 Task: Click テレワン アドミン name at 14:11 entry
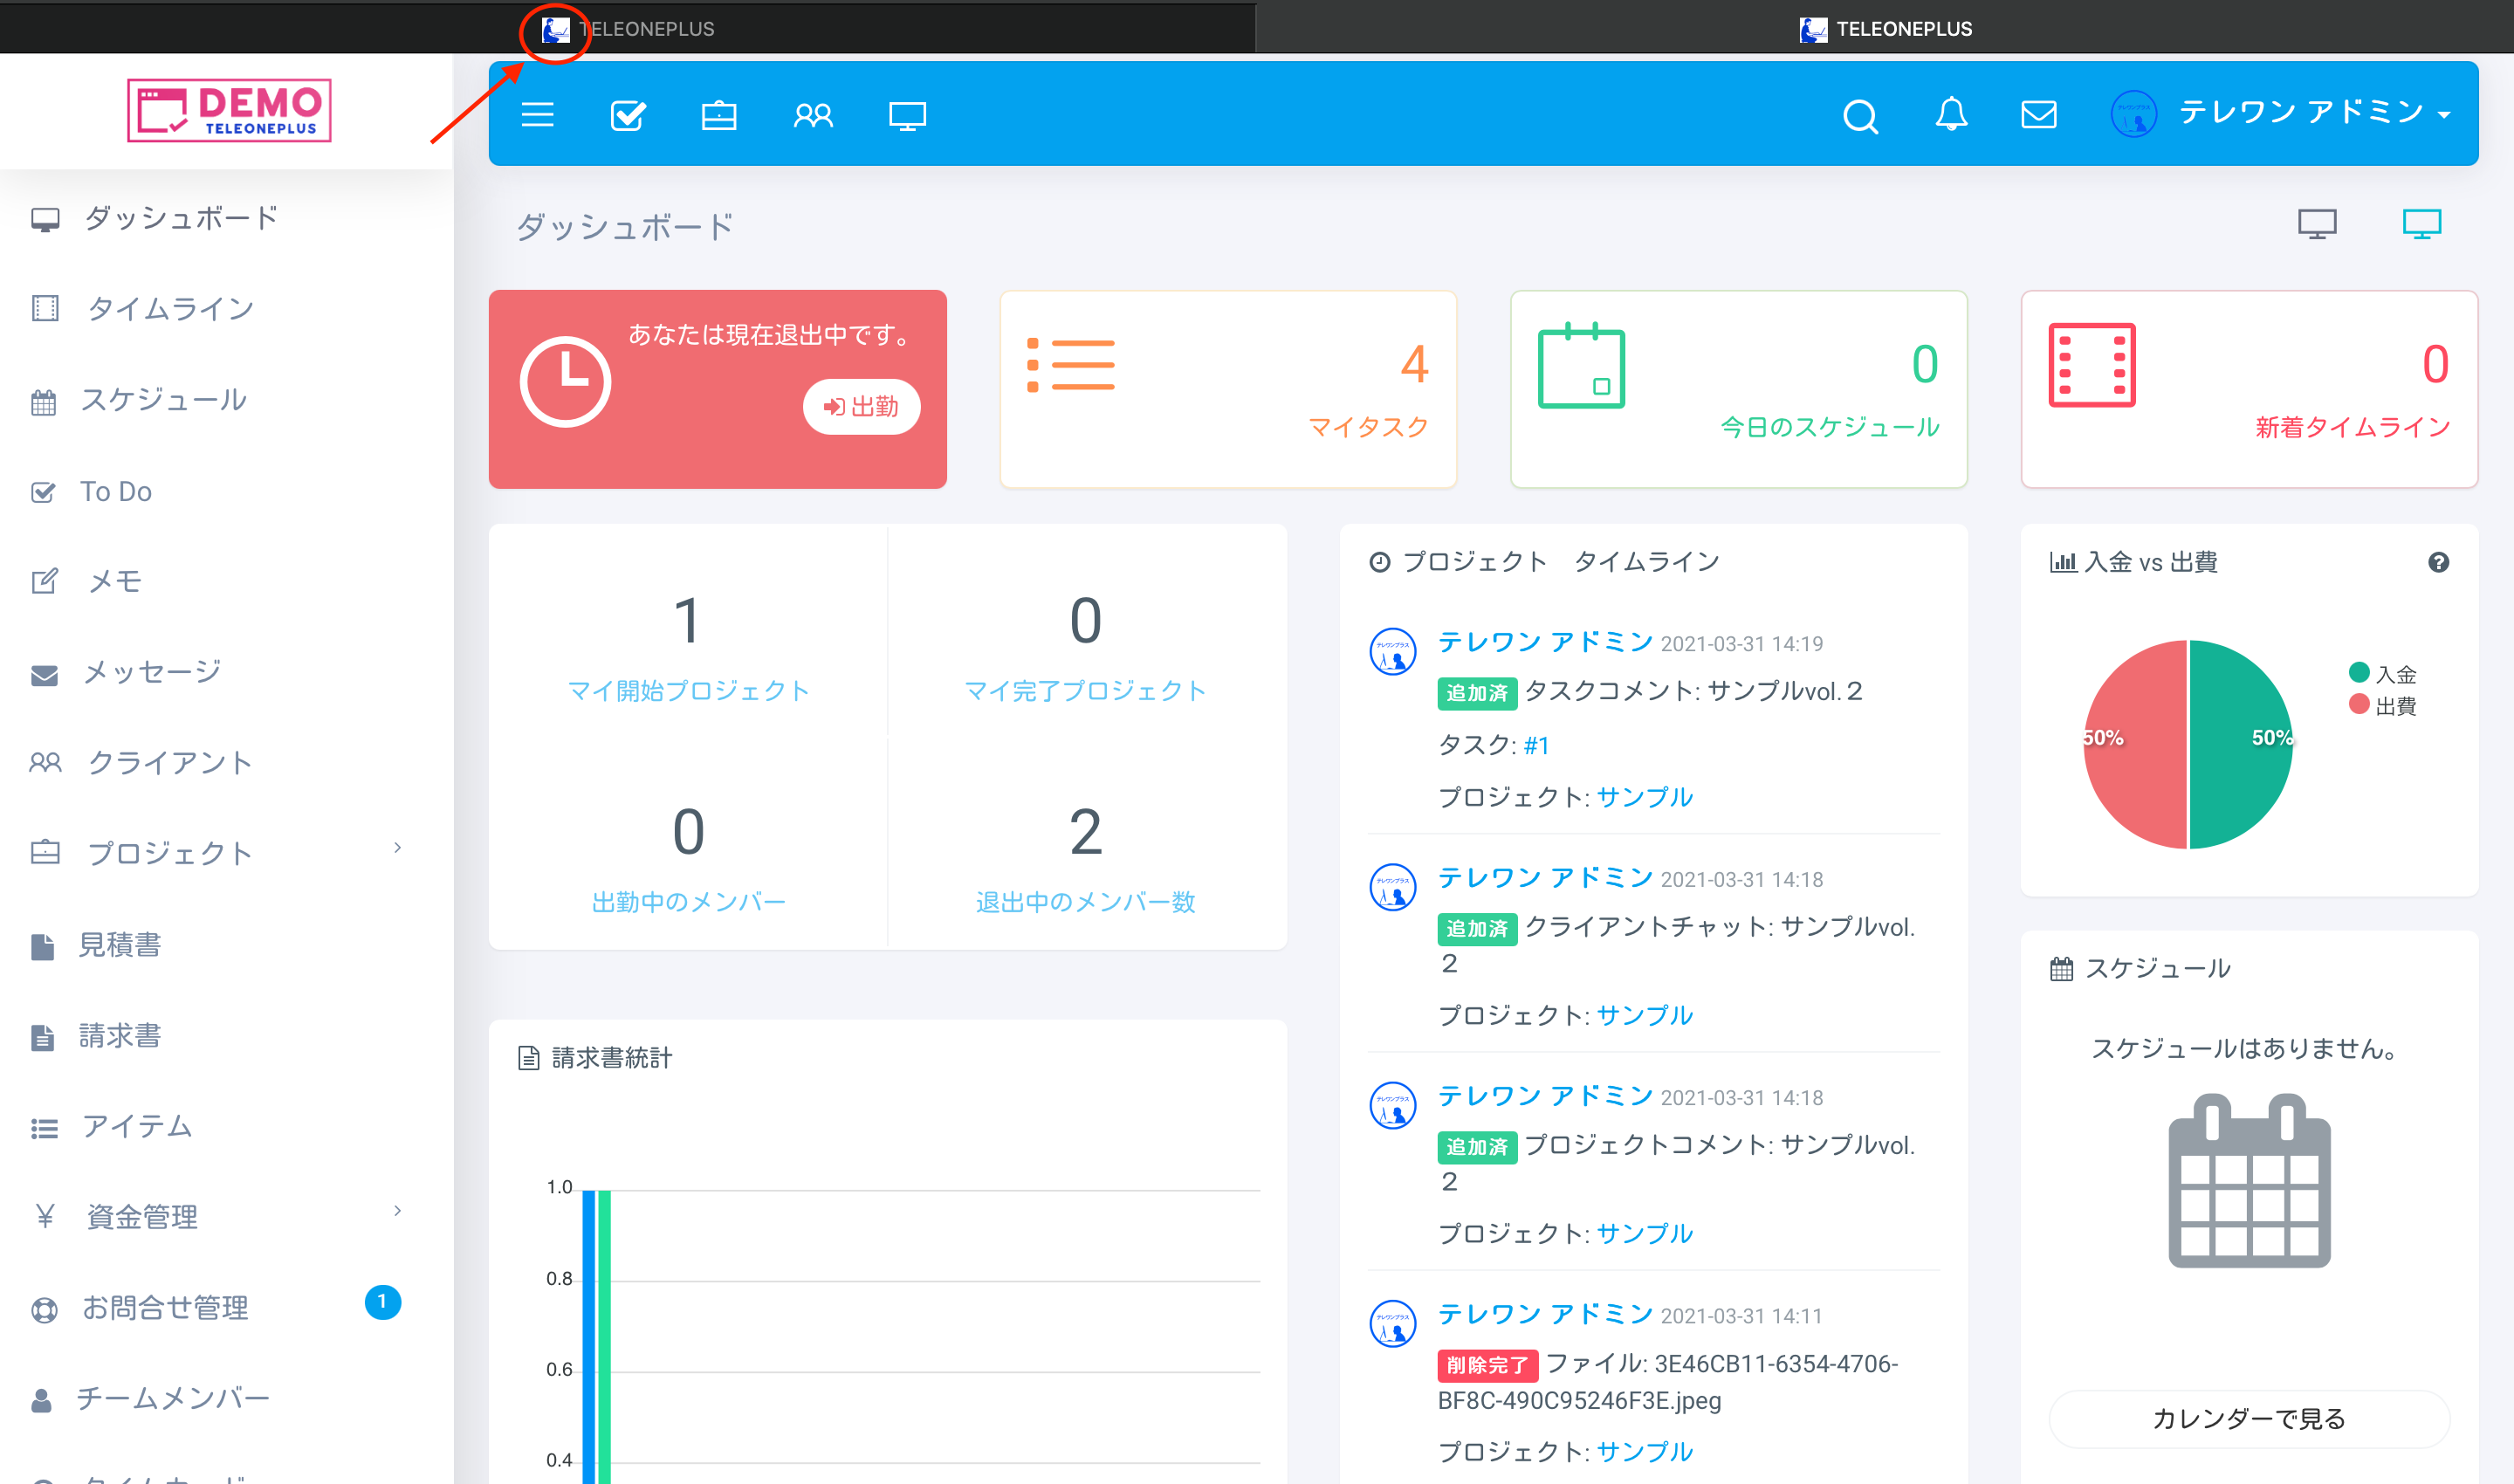[1545, 1314]
